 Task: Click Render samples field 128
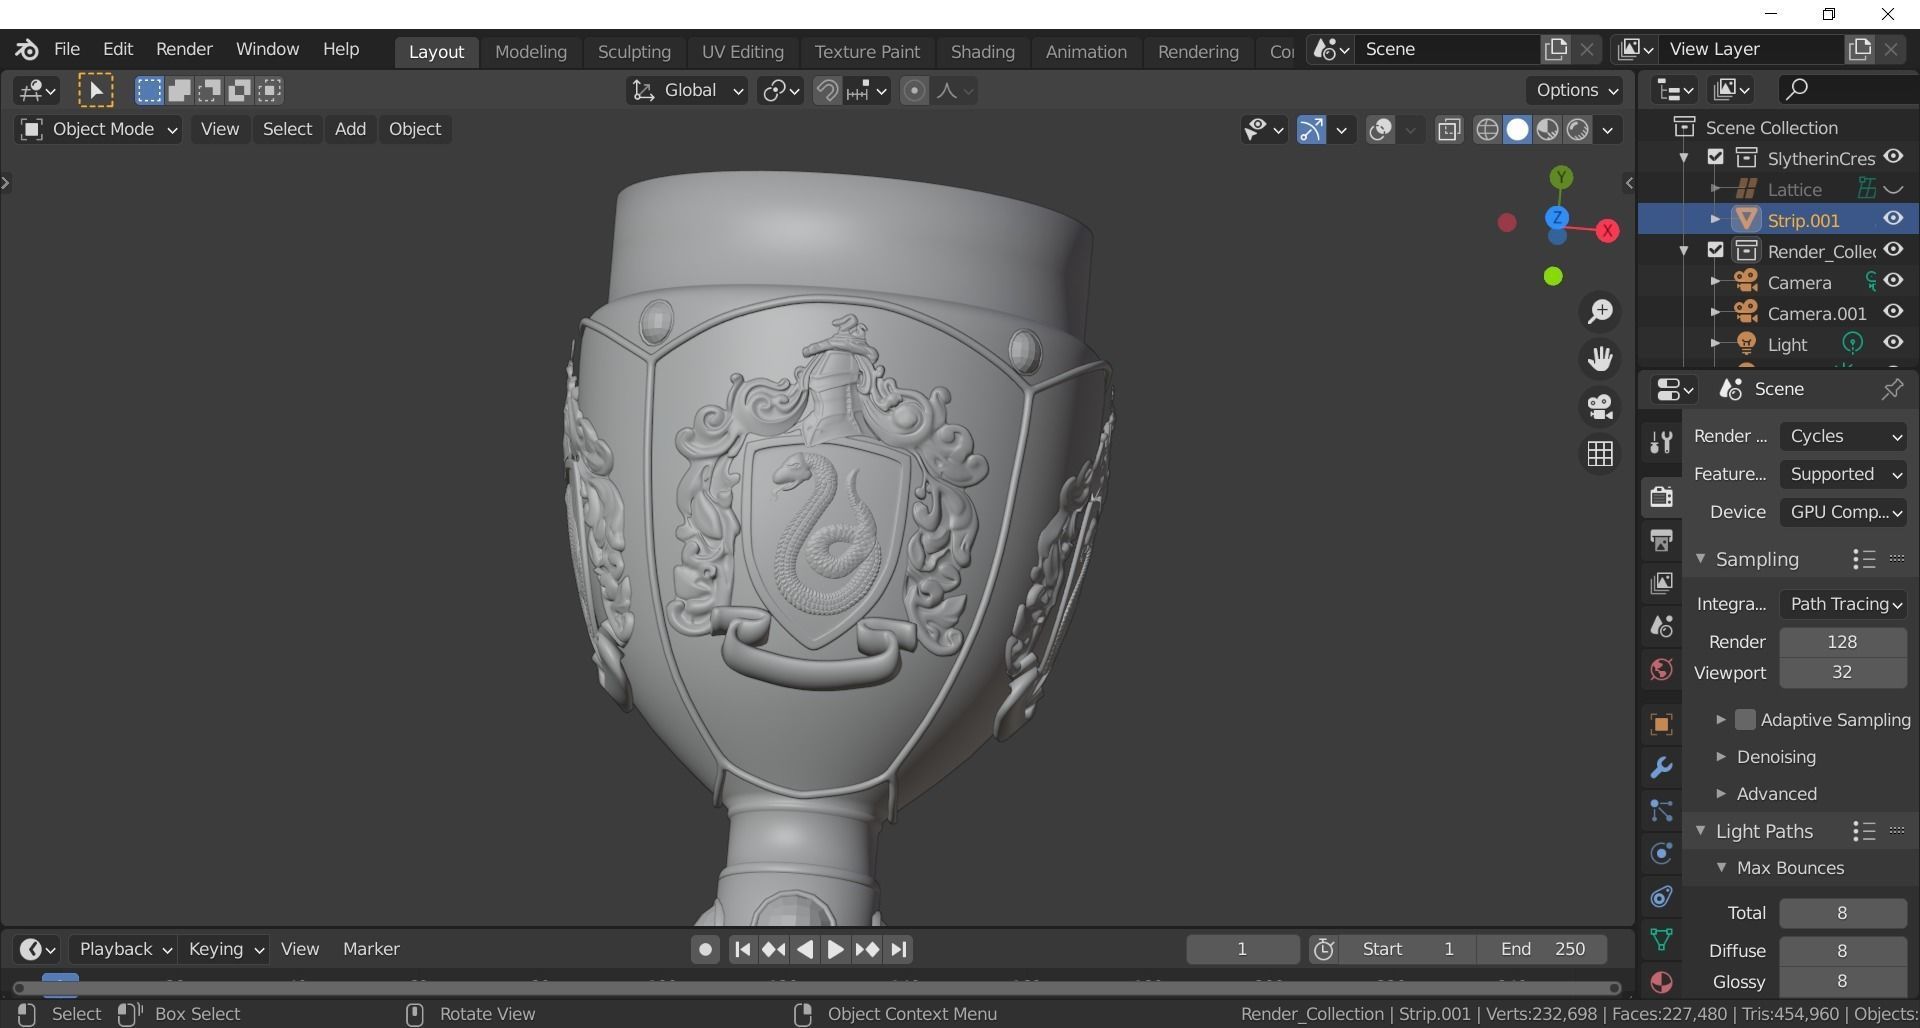[1843, 643]
